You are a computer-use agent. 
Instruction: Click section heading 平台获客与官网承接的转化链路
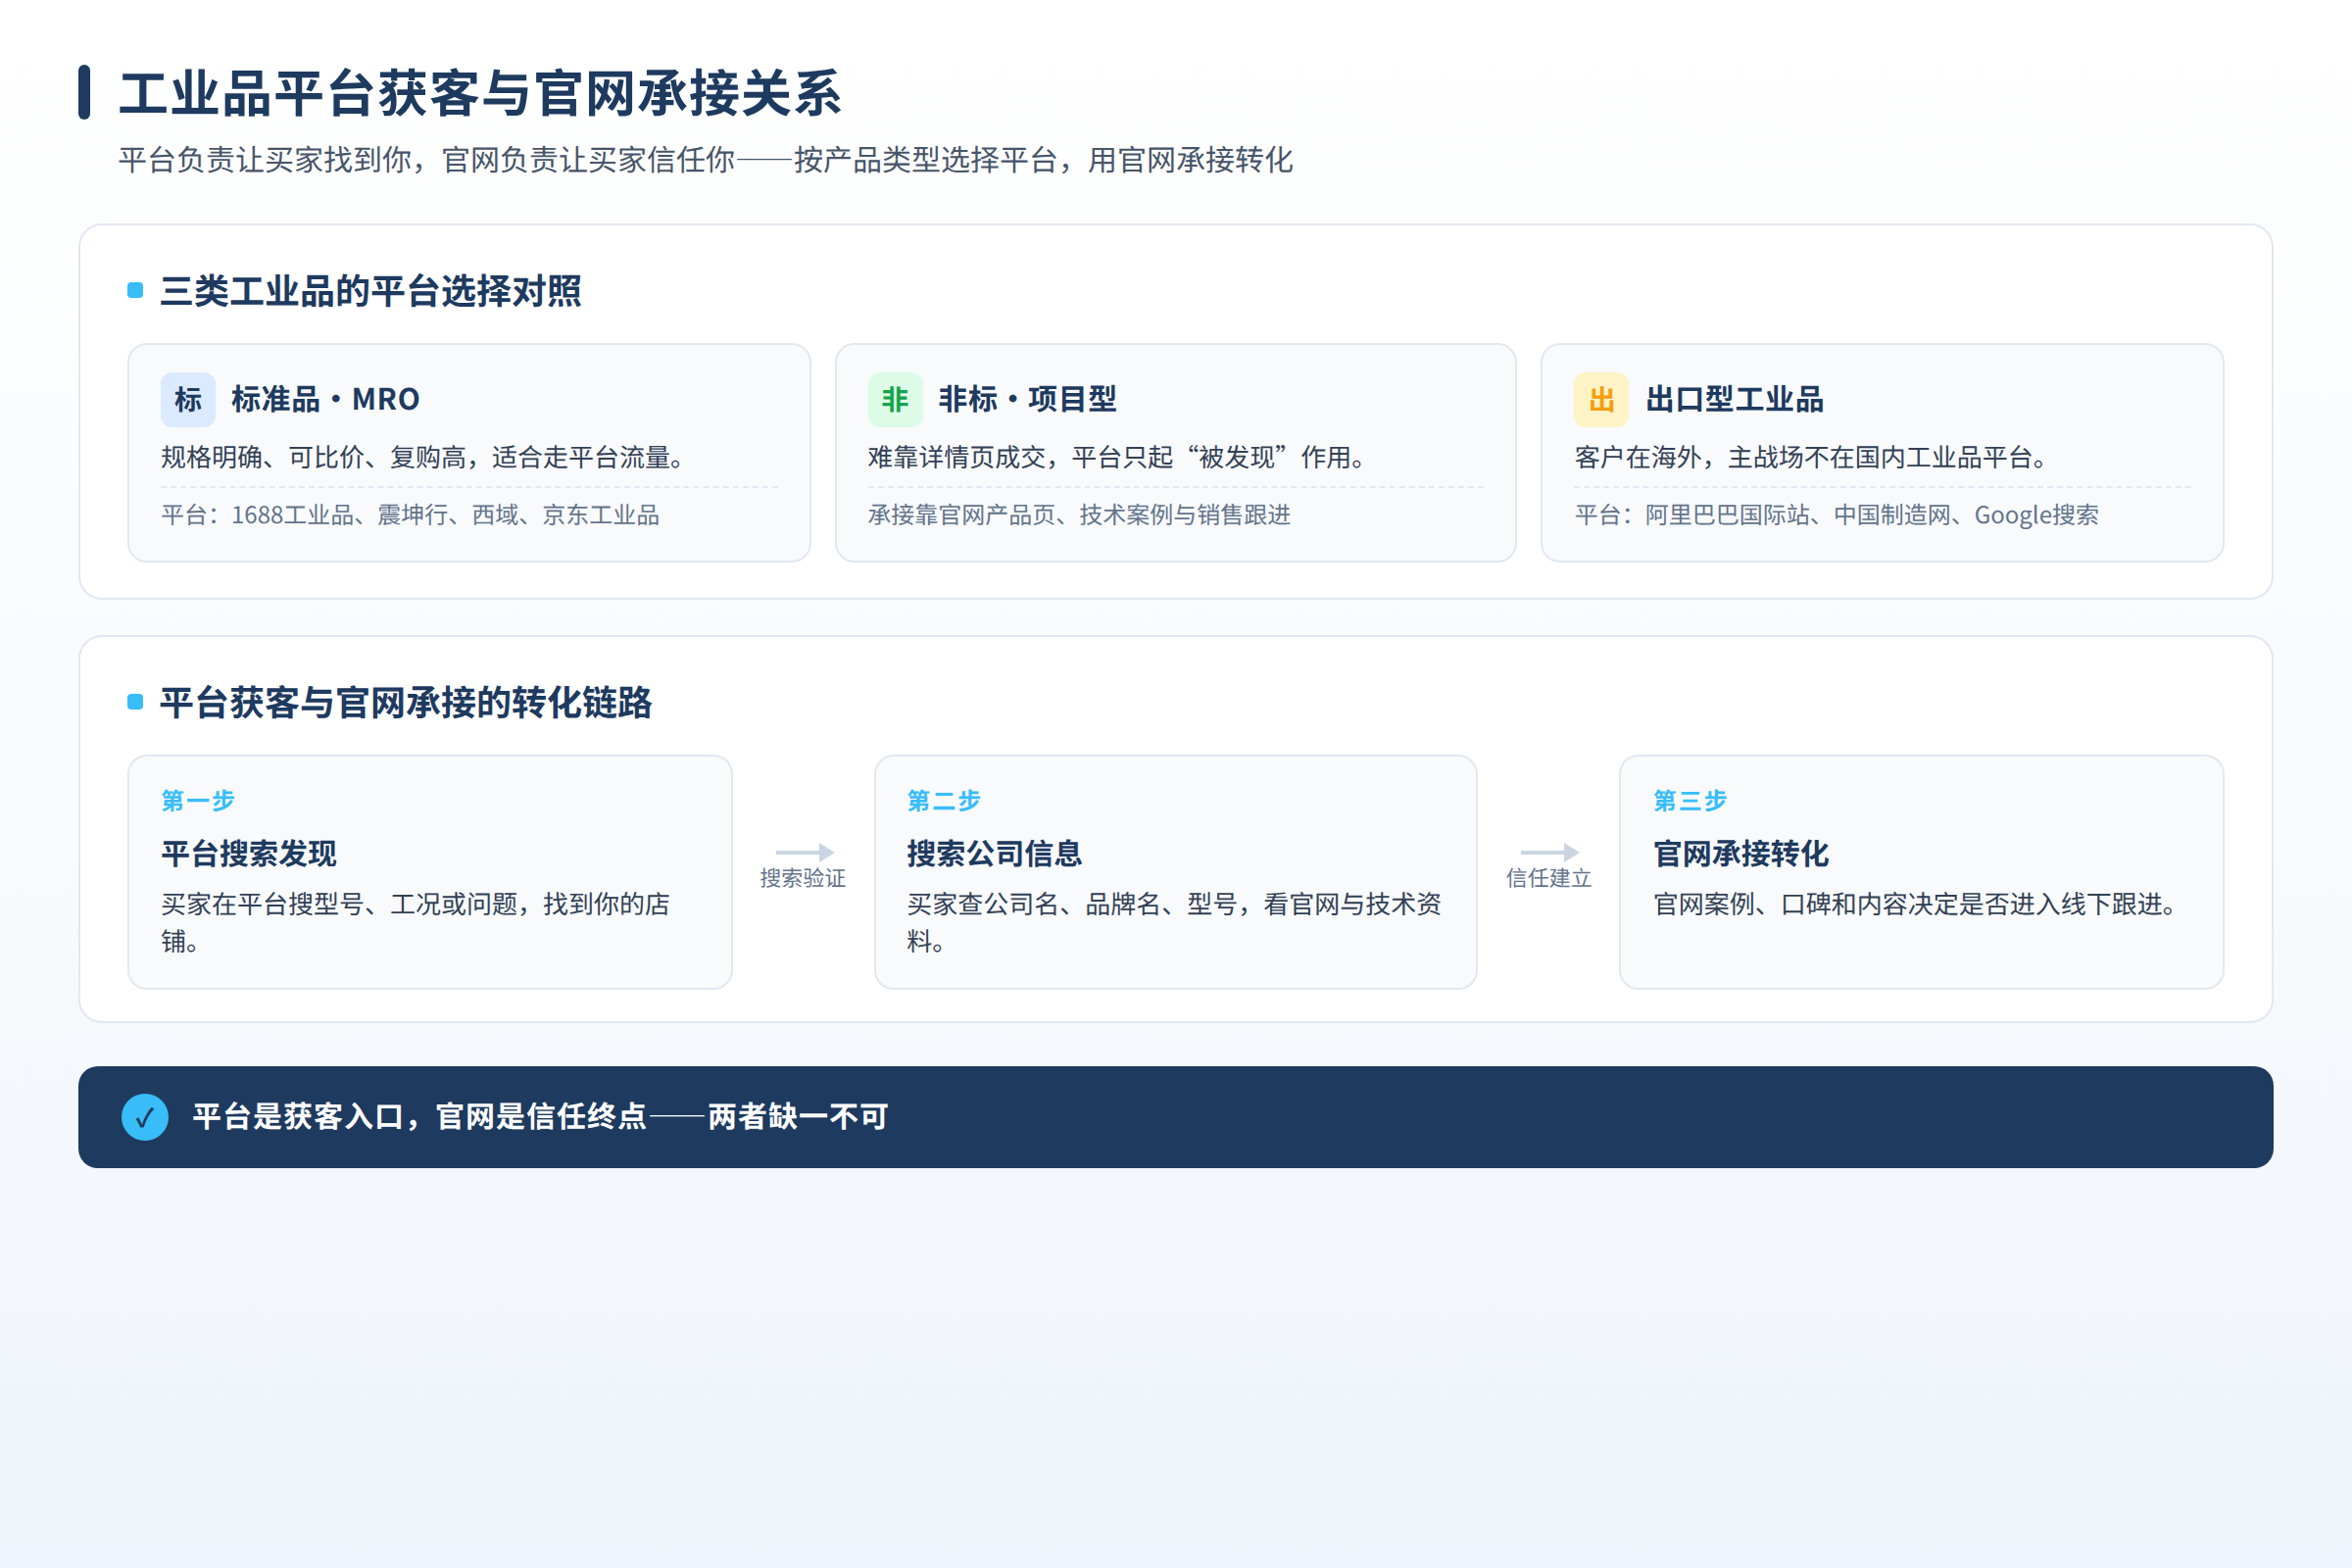[405, 702]
